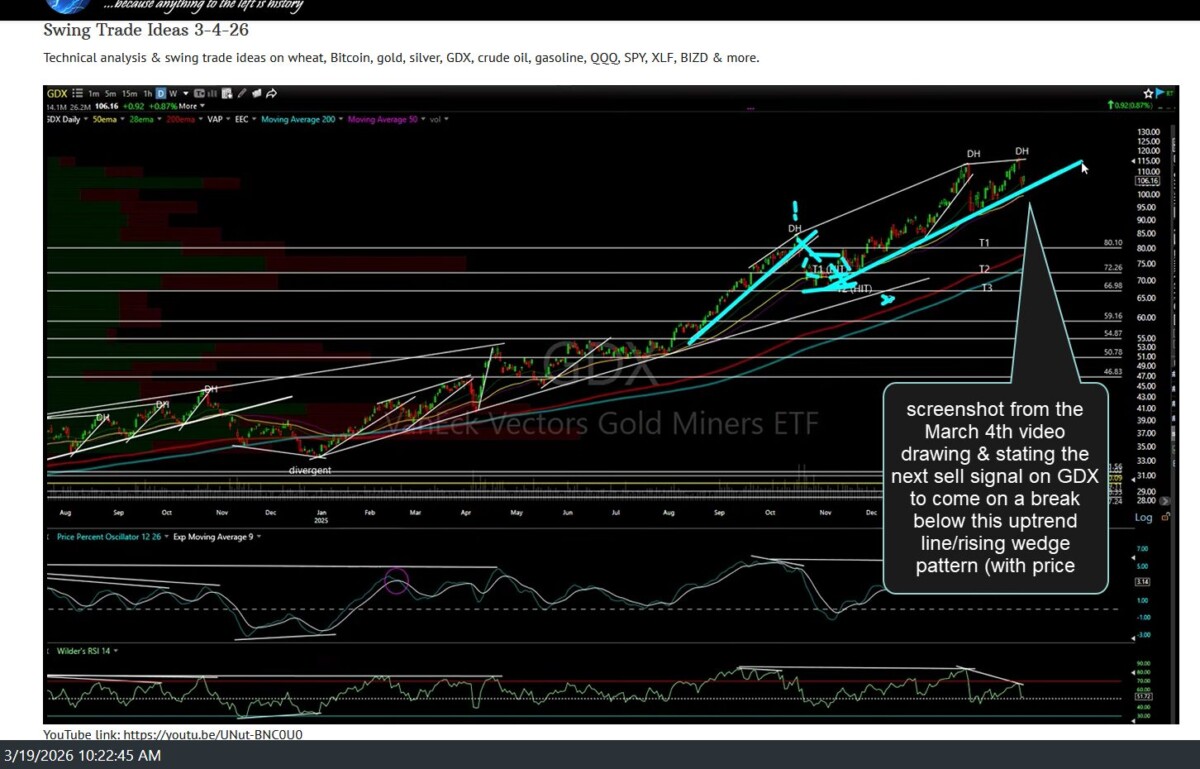Switch chart to 1h timeframe
This screenshot has height=769, width=1200.
click(148, 93)
